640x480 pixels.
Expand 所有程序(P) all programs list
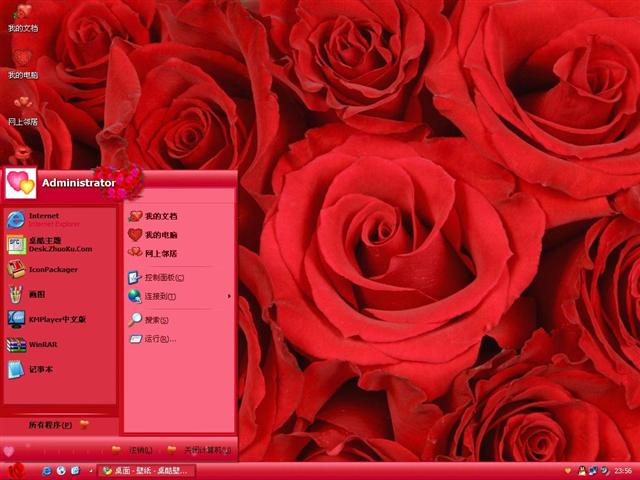[59, 425]
